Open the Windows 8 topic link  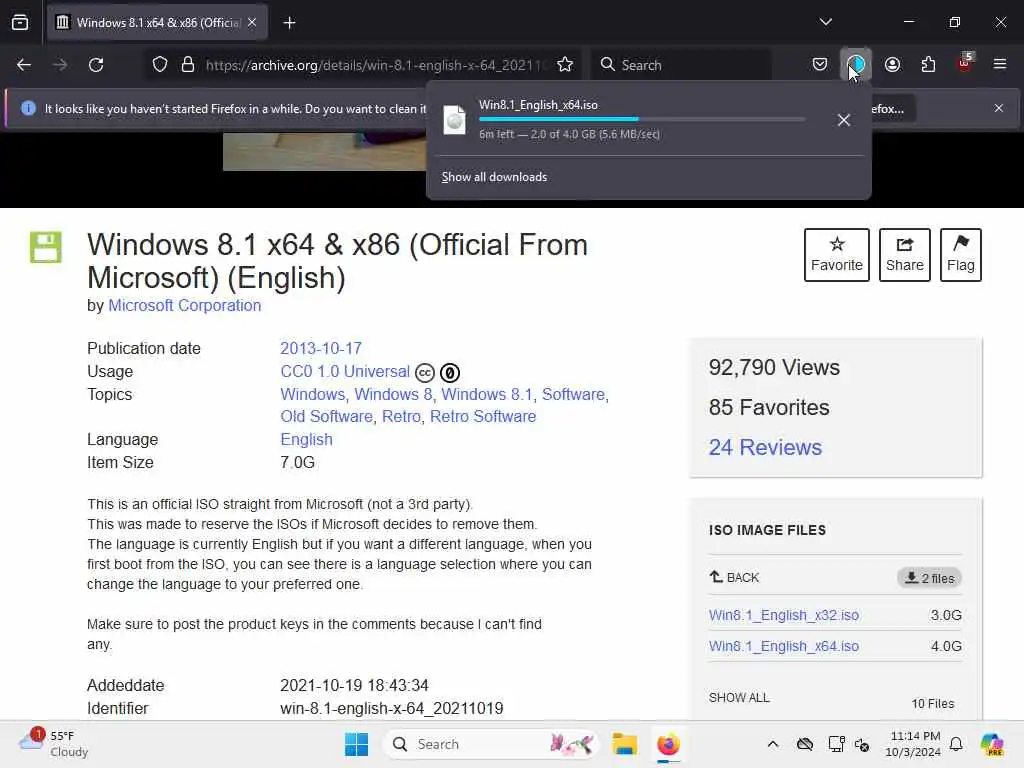393,394
